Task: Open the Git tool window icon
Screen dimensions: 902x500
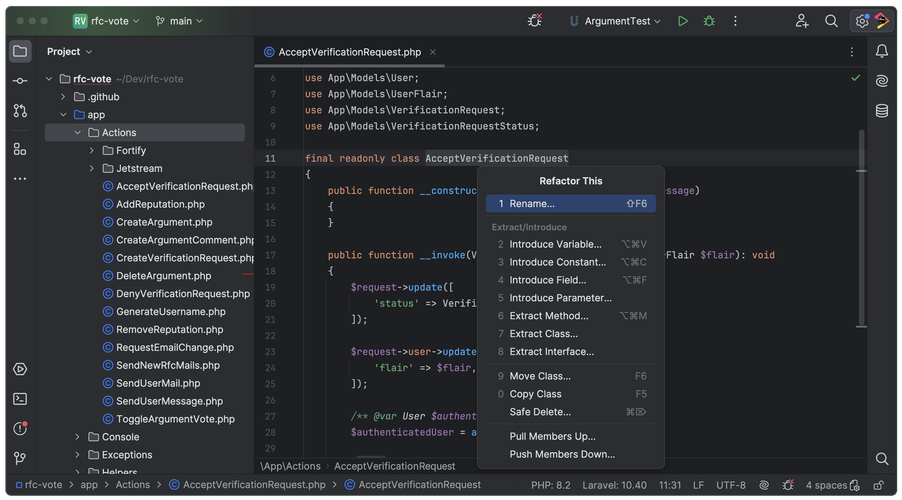Action: (x=20, y=458)
